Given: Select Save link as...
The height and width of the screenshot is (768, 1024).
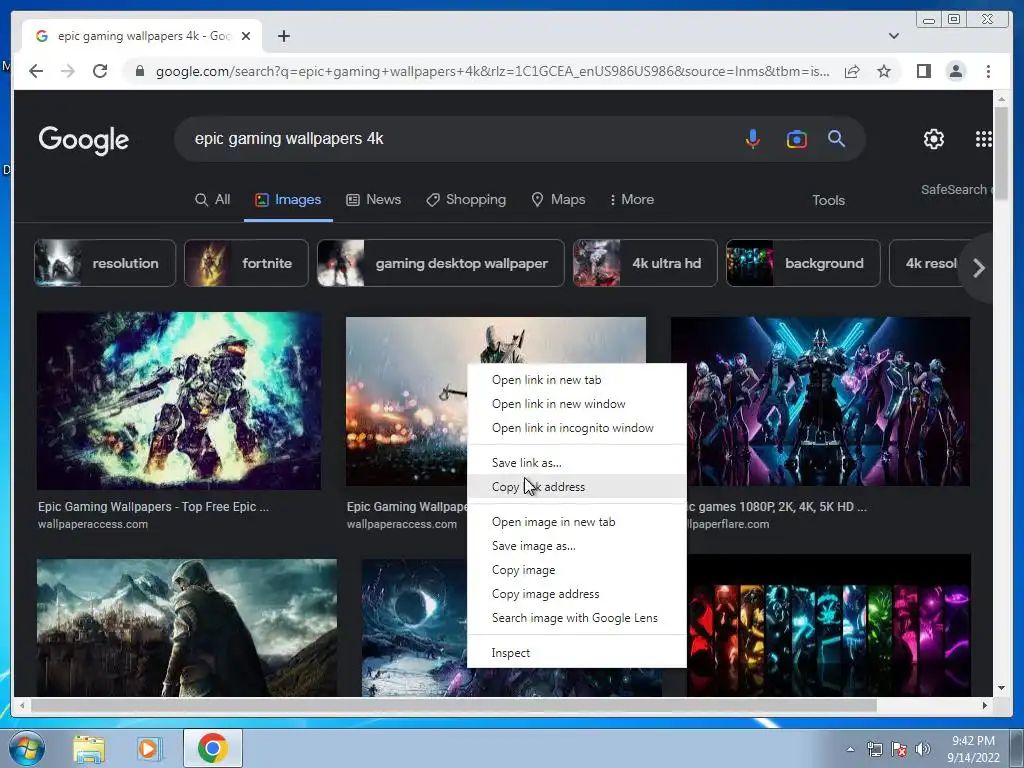Looking at the screenshot, I should point(577,463).
